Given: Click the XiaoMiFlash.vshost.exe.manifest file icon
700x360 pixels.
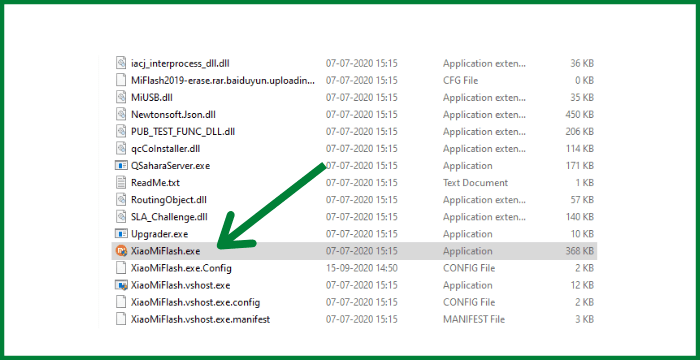Looking at the screenshot, I should [121, 319].
